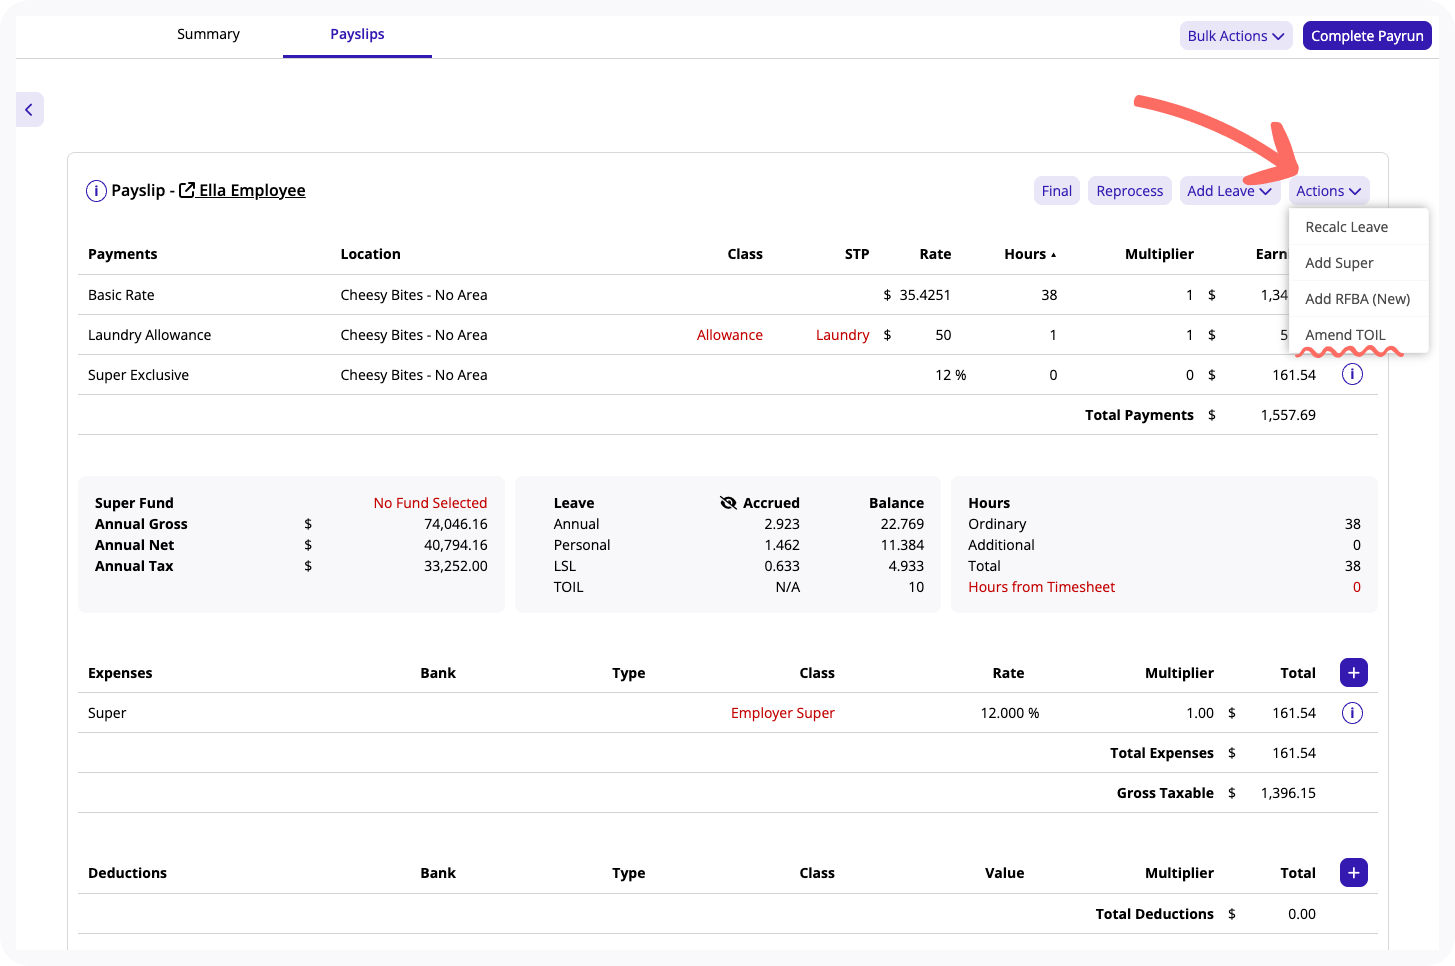Click the red Allowance class text
The width and height of the screenshot is (1455, 966).
730,335
